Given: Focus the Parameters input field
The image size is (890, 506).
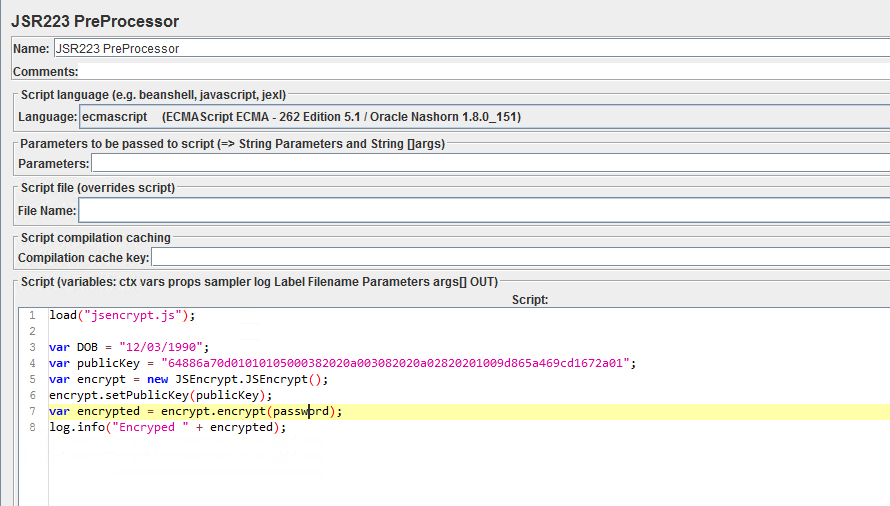Looking at the screenshot, I should coord(490,164).
